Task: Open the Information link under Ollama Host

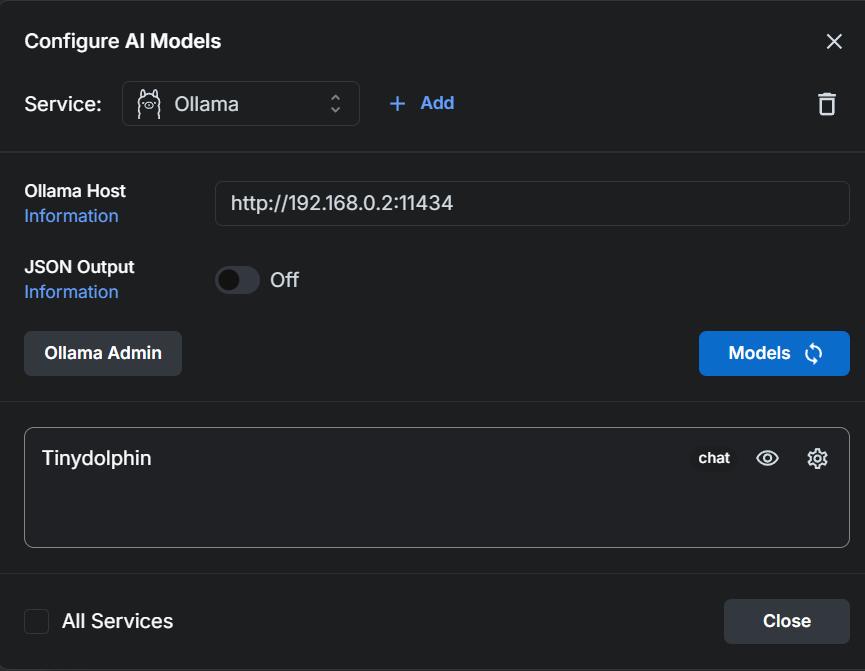Action: click(71, 216)
